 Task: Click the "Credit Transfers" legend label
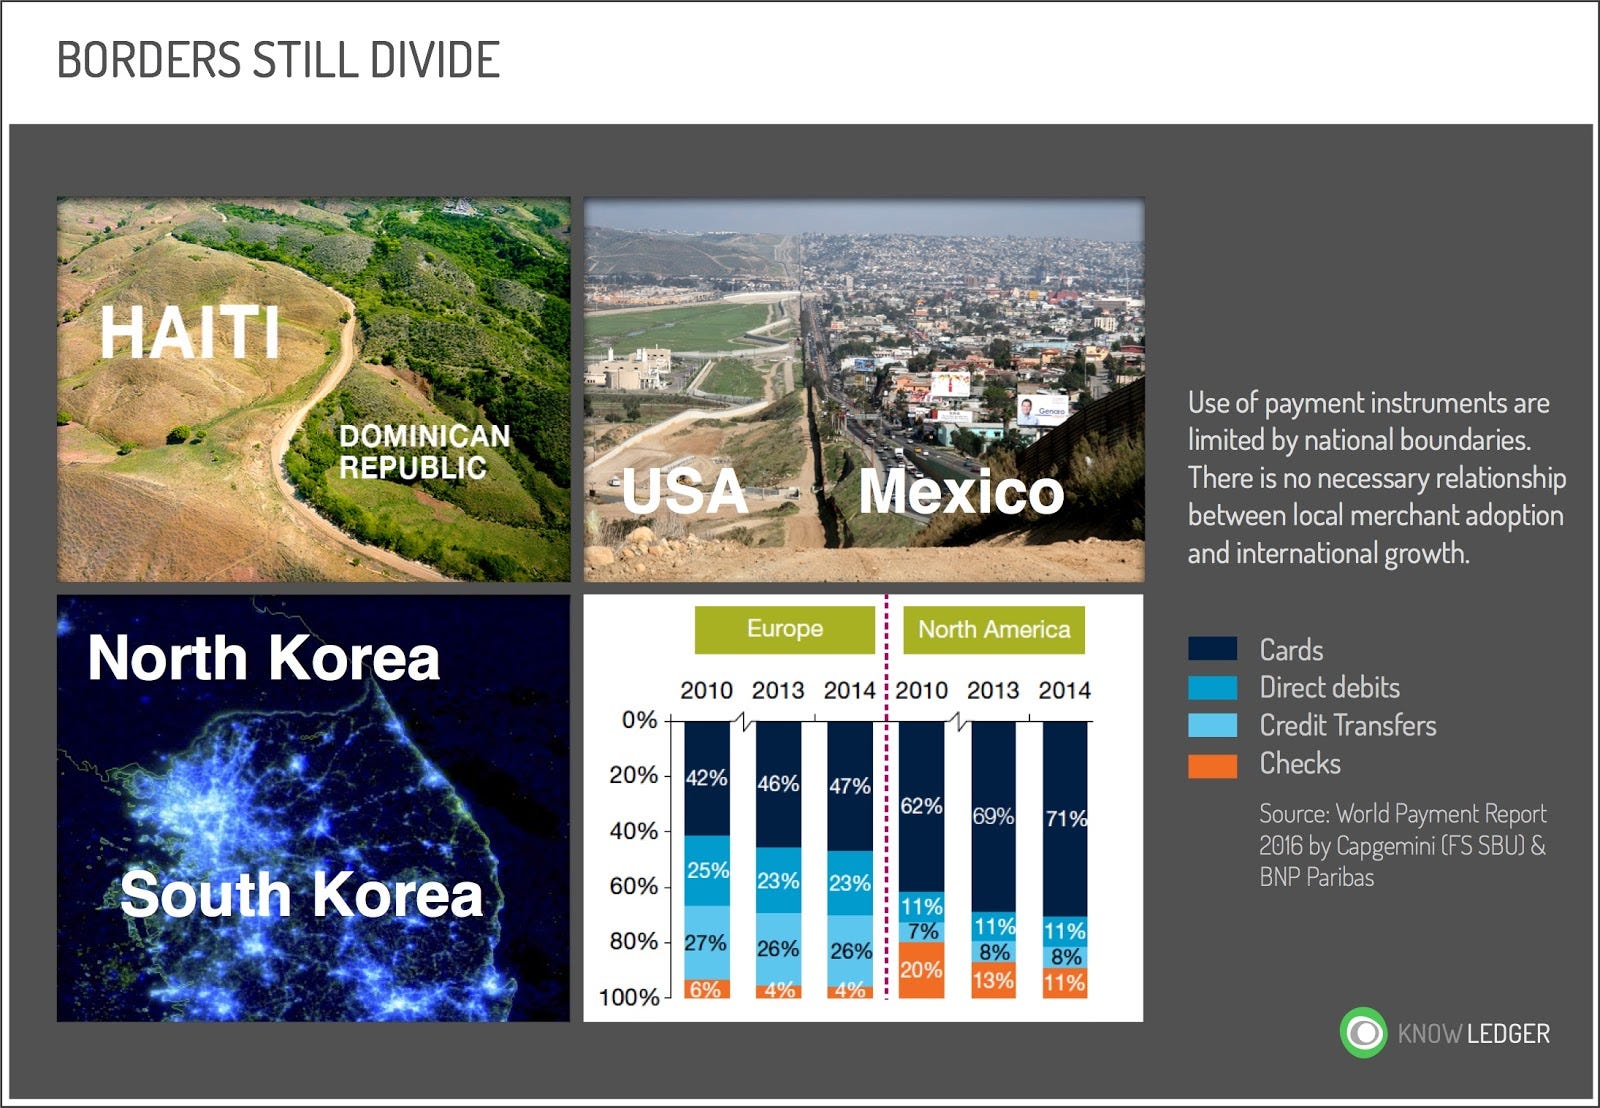(1347, 726)
